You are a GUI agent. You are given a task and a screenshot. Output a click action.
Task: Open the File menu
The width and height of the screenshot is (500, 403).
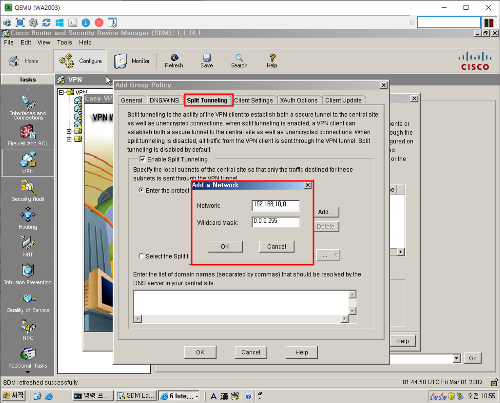9,42
